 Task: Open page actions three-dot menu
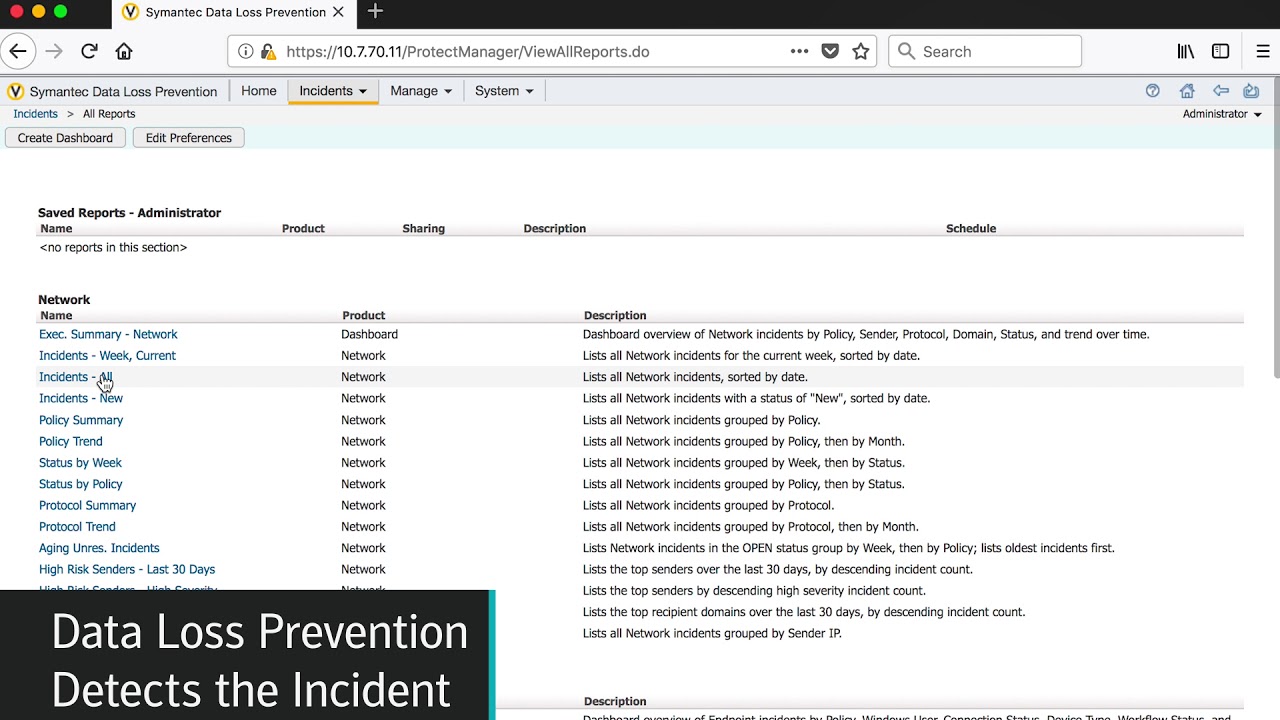(799, 51)
